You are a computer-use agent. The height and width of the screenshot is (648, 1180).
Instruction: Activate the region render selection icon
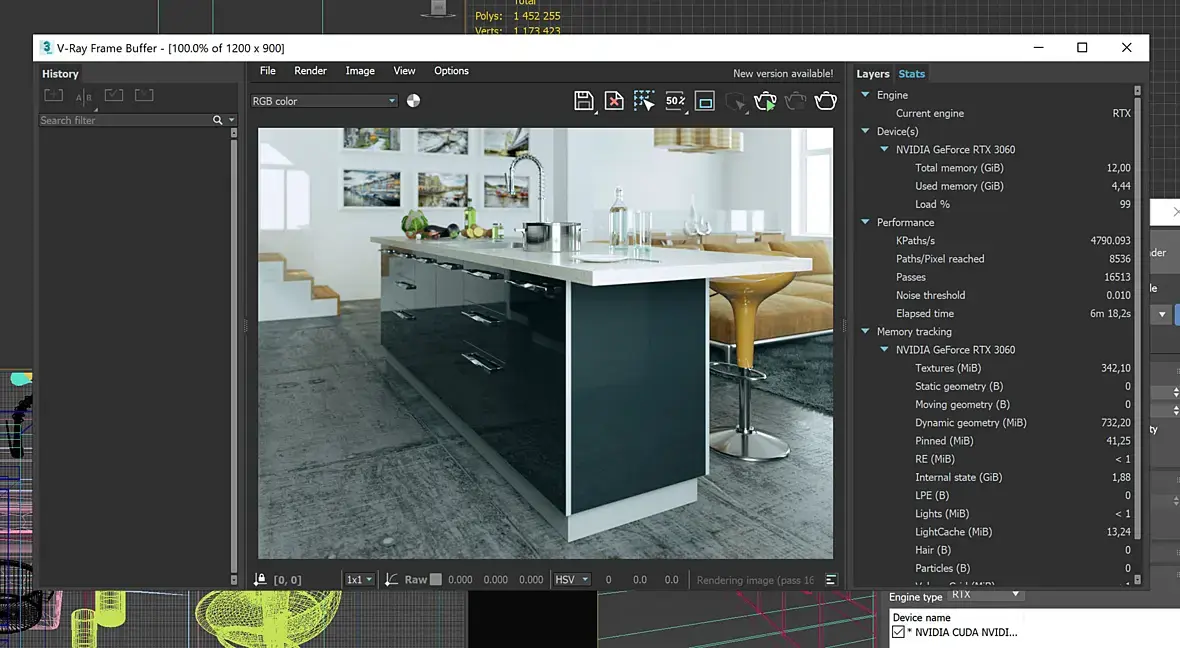tap(644, 100)
